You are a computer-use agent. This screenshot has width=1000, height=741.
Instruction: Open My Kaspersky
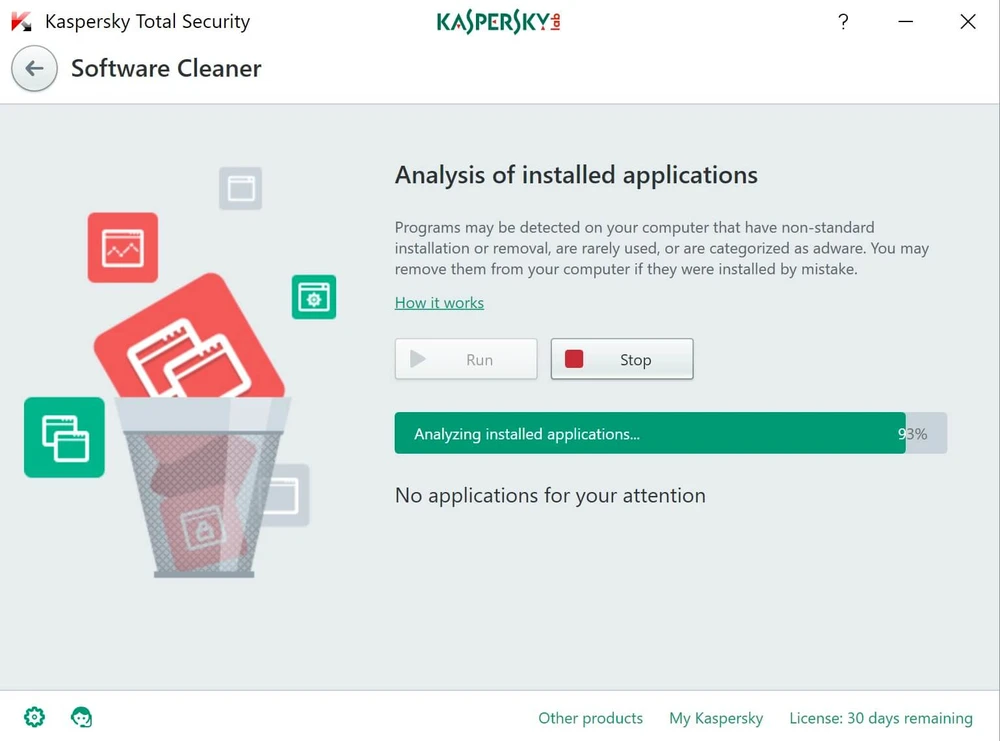coord(716,718)
